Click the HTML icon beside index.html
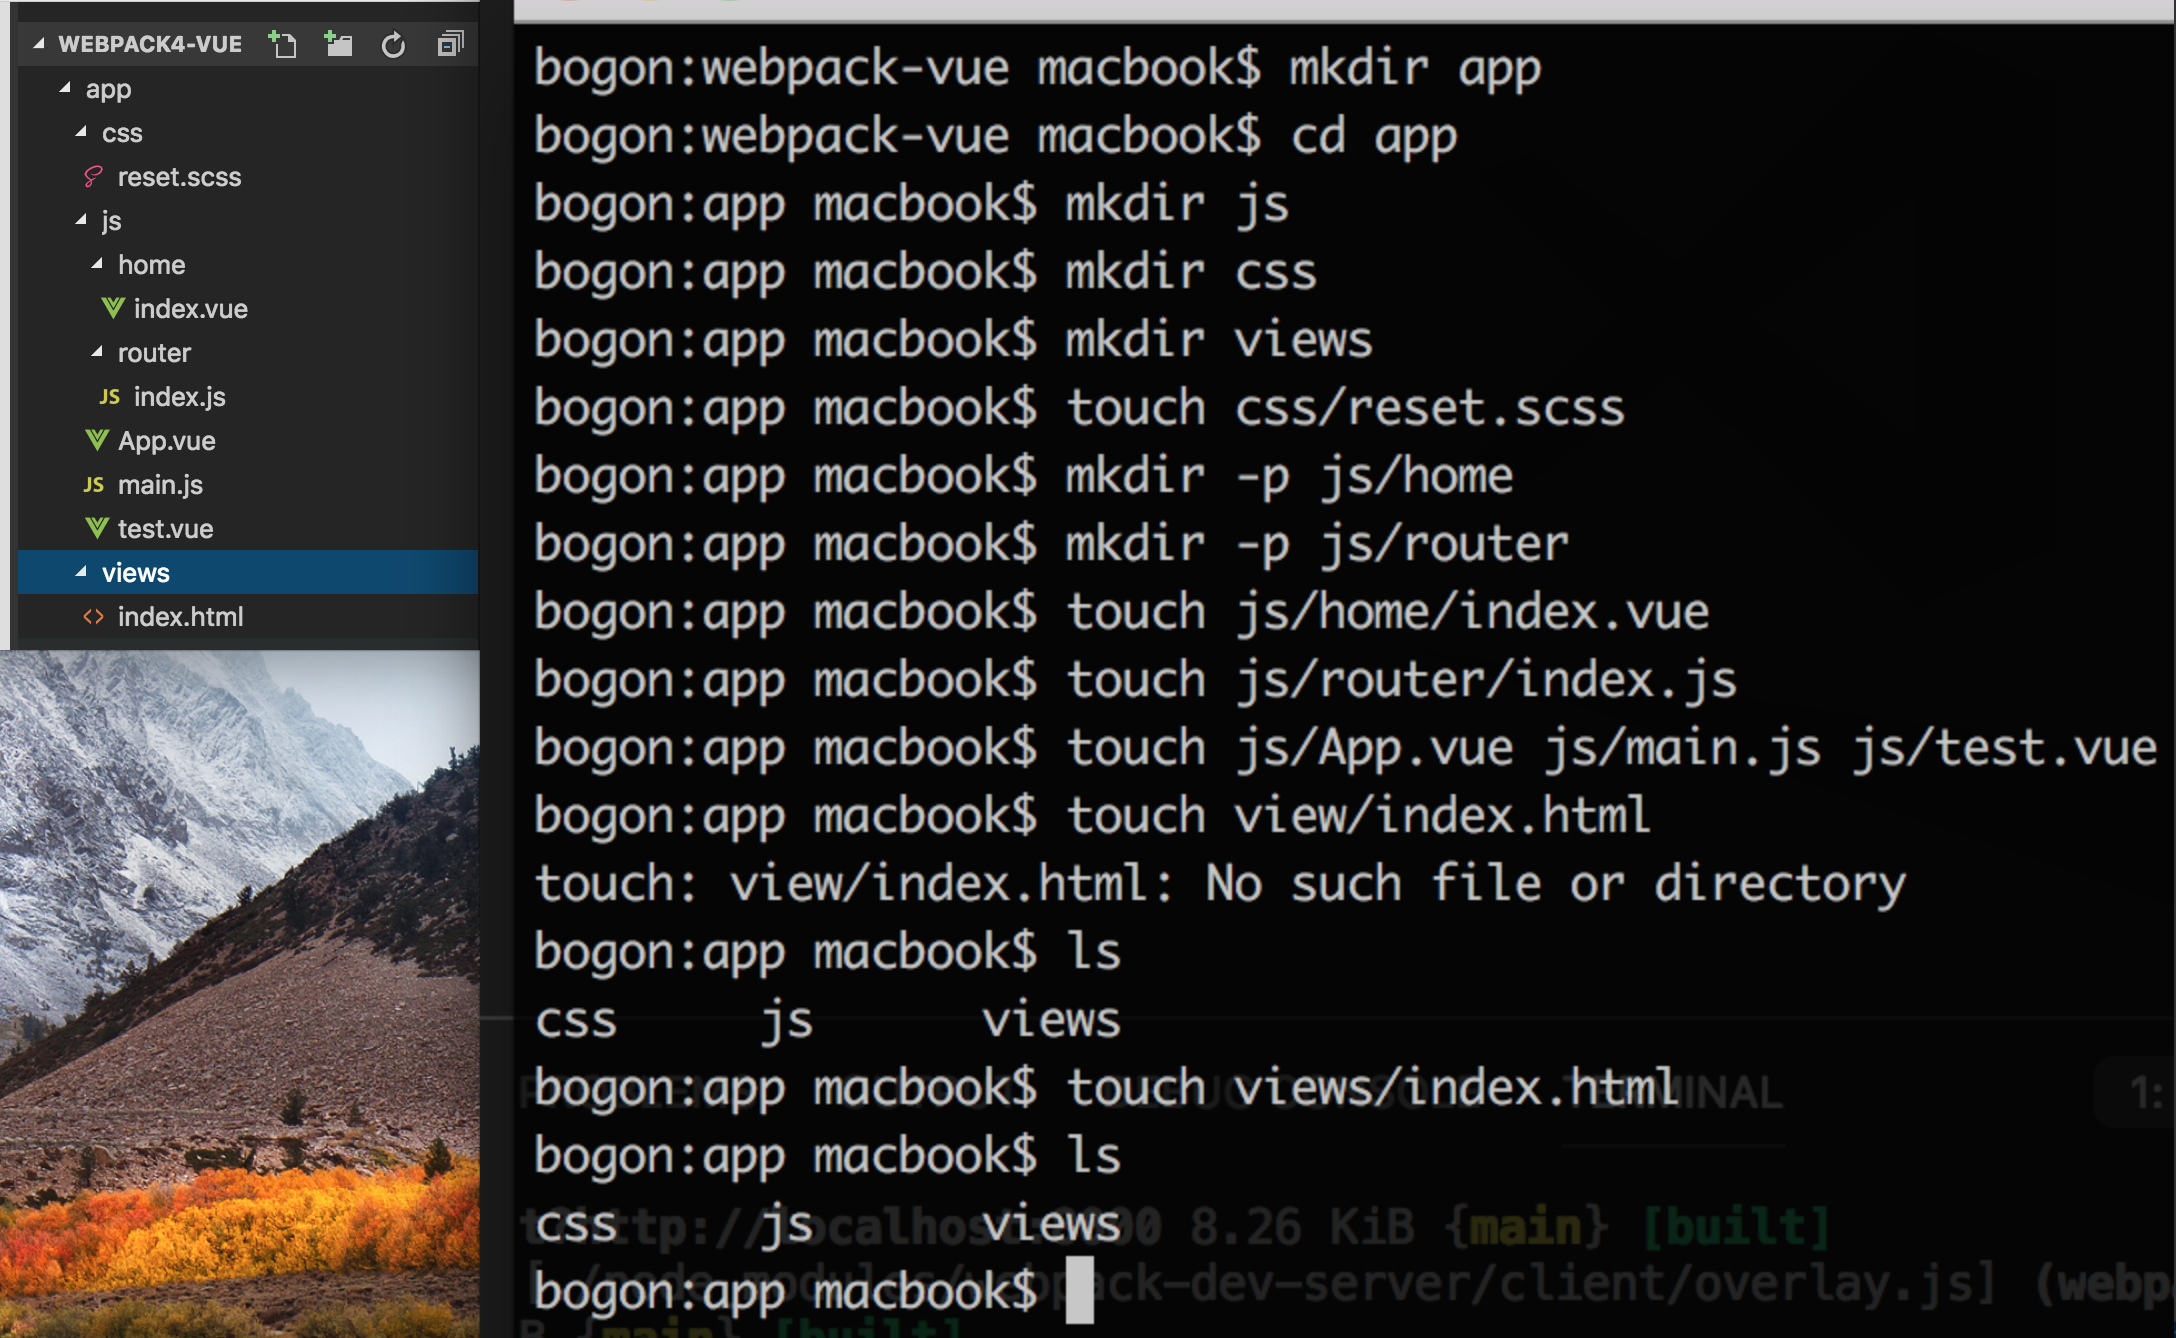The height and width of the screenshot is (1338, 2176). [x=94, y=617]
